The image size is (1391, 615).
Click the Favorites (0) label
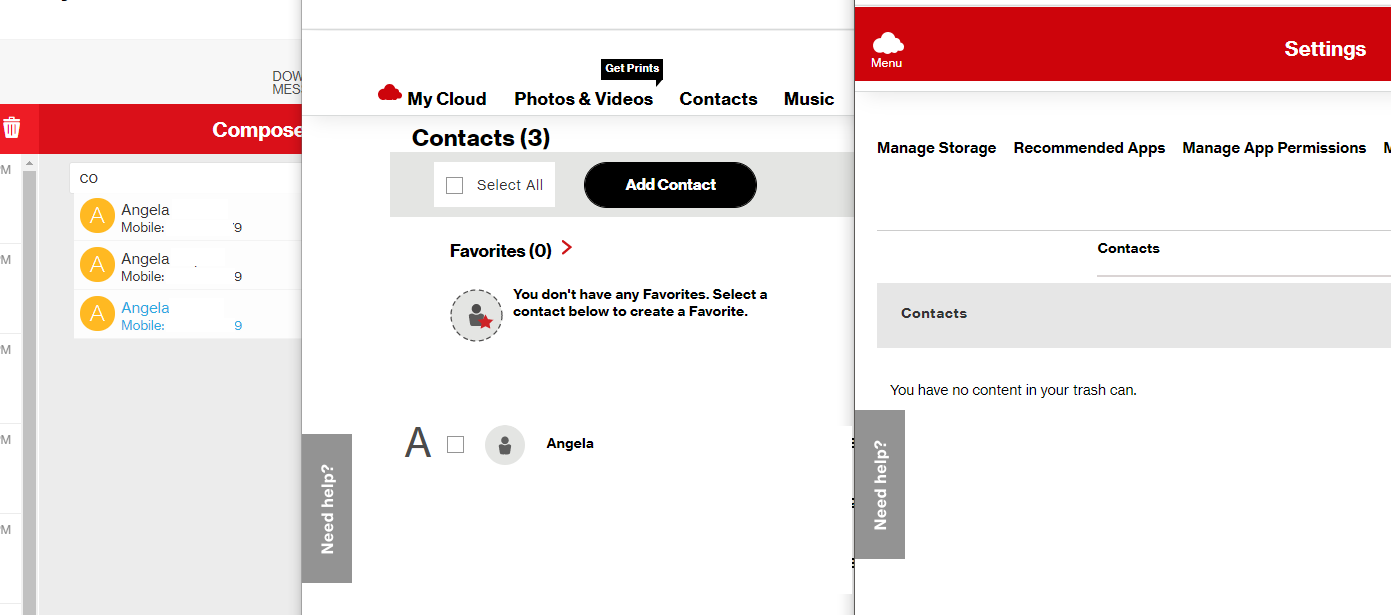500,251
